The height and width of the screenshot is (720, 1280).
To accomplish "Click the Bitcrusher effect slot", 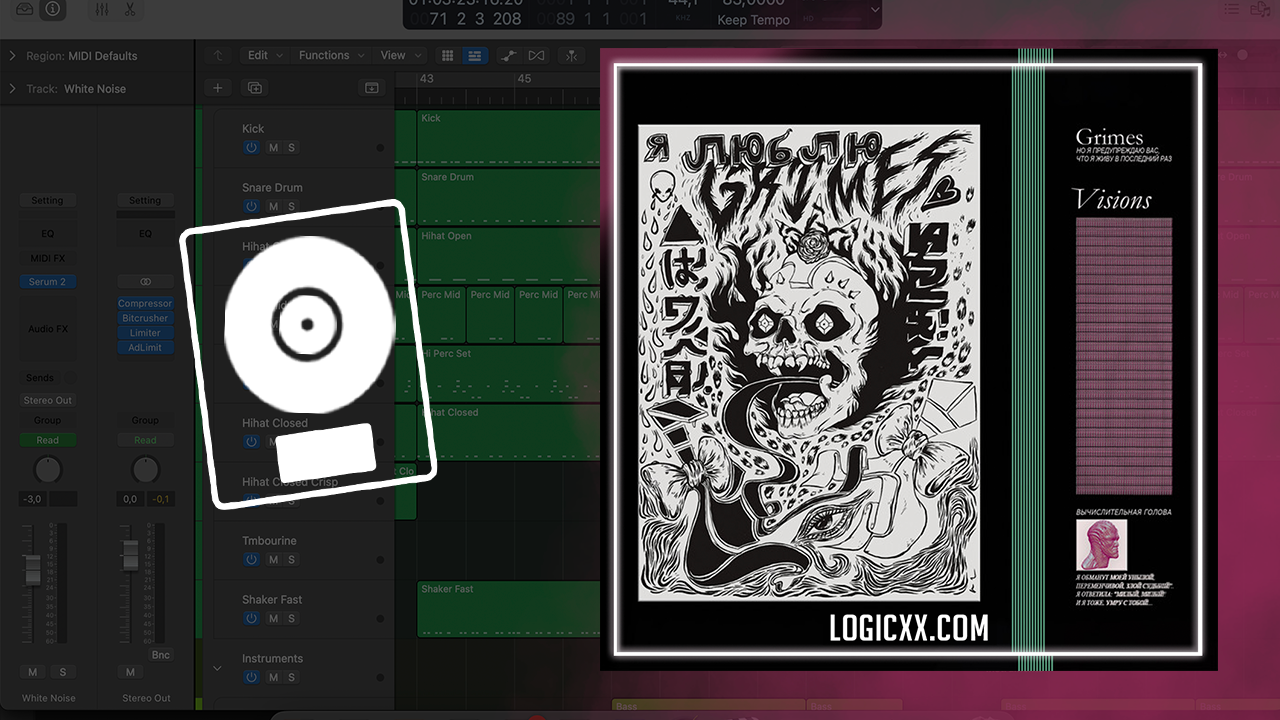I will [x=145, y=318].
